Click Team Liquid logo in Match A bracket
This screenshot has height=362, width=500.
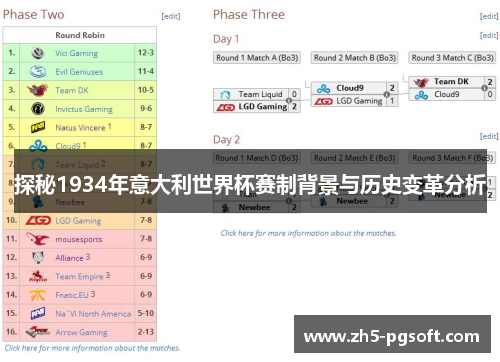[x=225, y=95]
